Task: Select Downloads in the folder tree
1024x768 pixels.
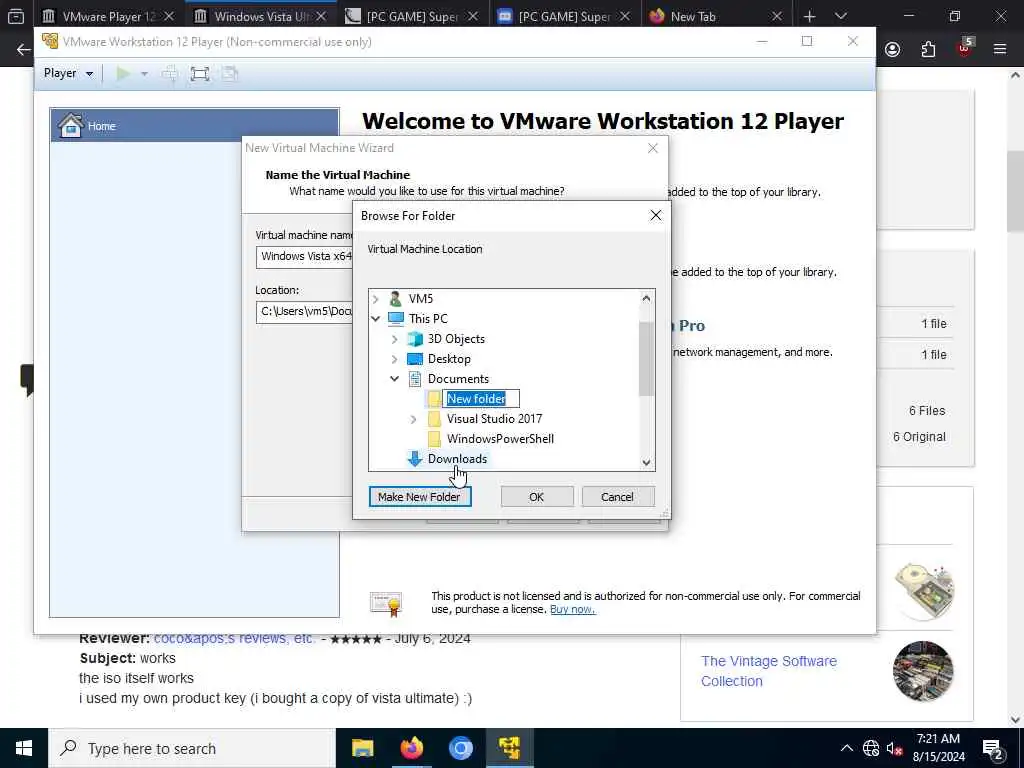Action: 457,459
